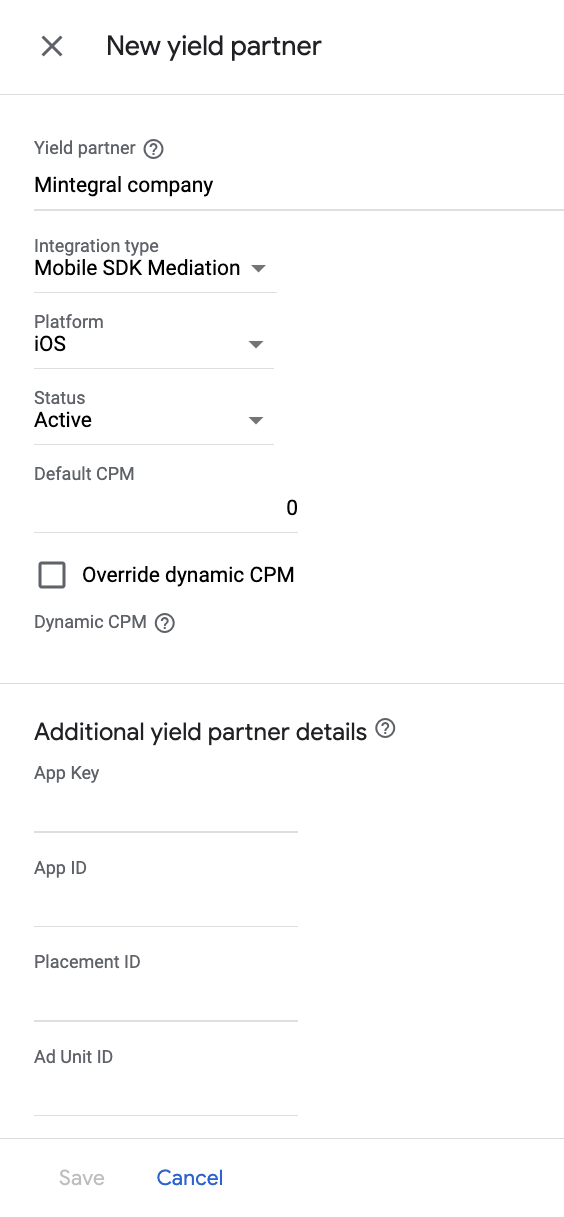Screen dimensions: 564x1217
Task: Enable the Override dynamic CPM checkbox
Action: click(52, 575)
